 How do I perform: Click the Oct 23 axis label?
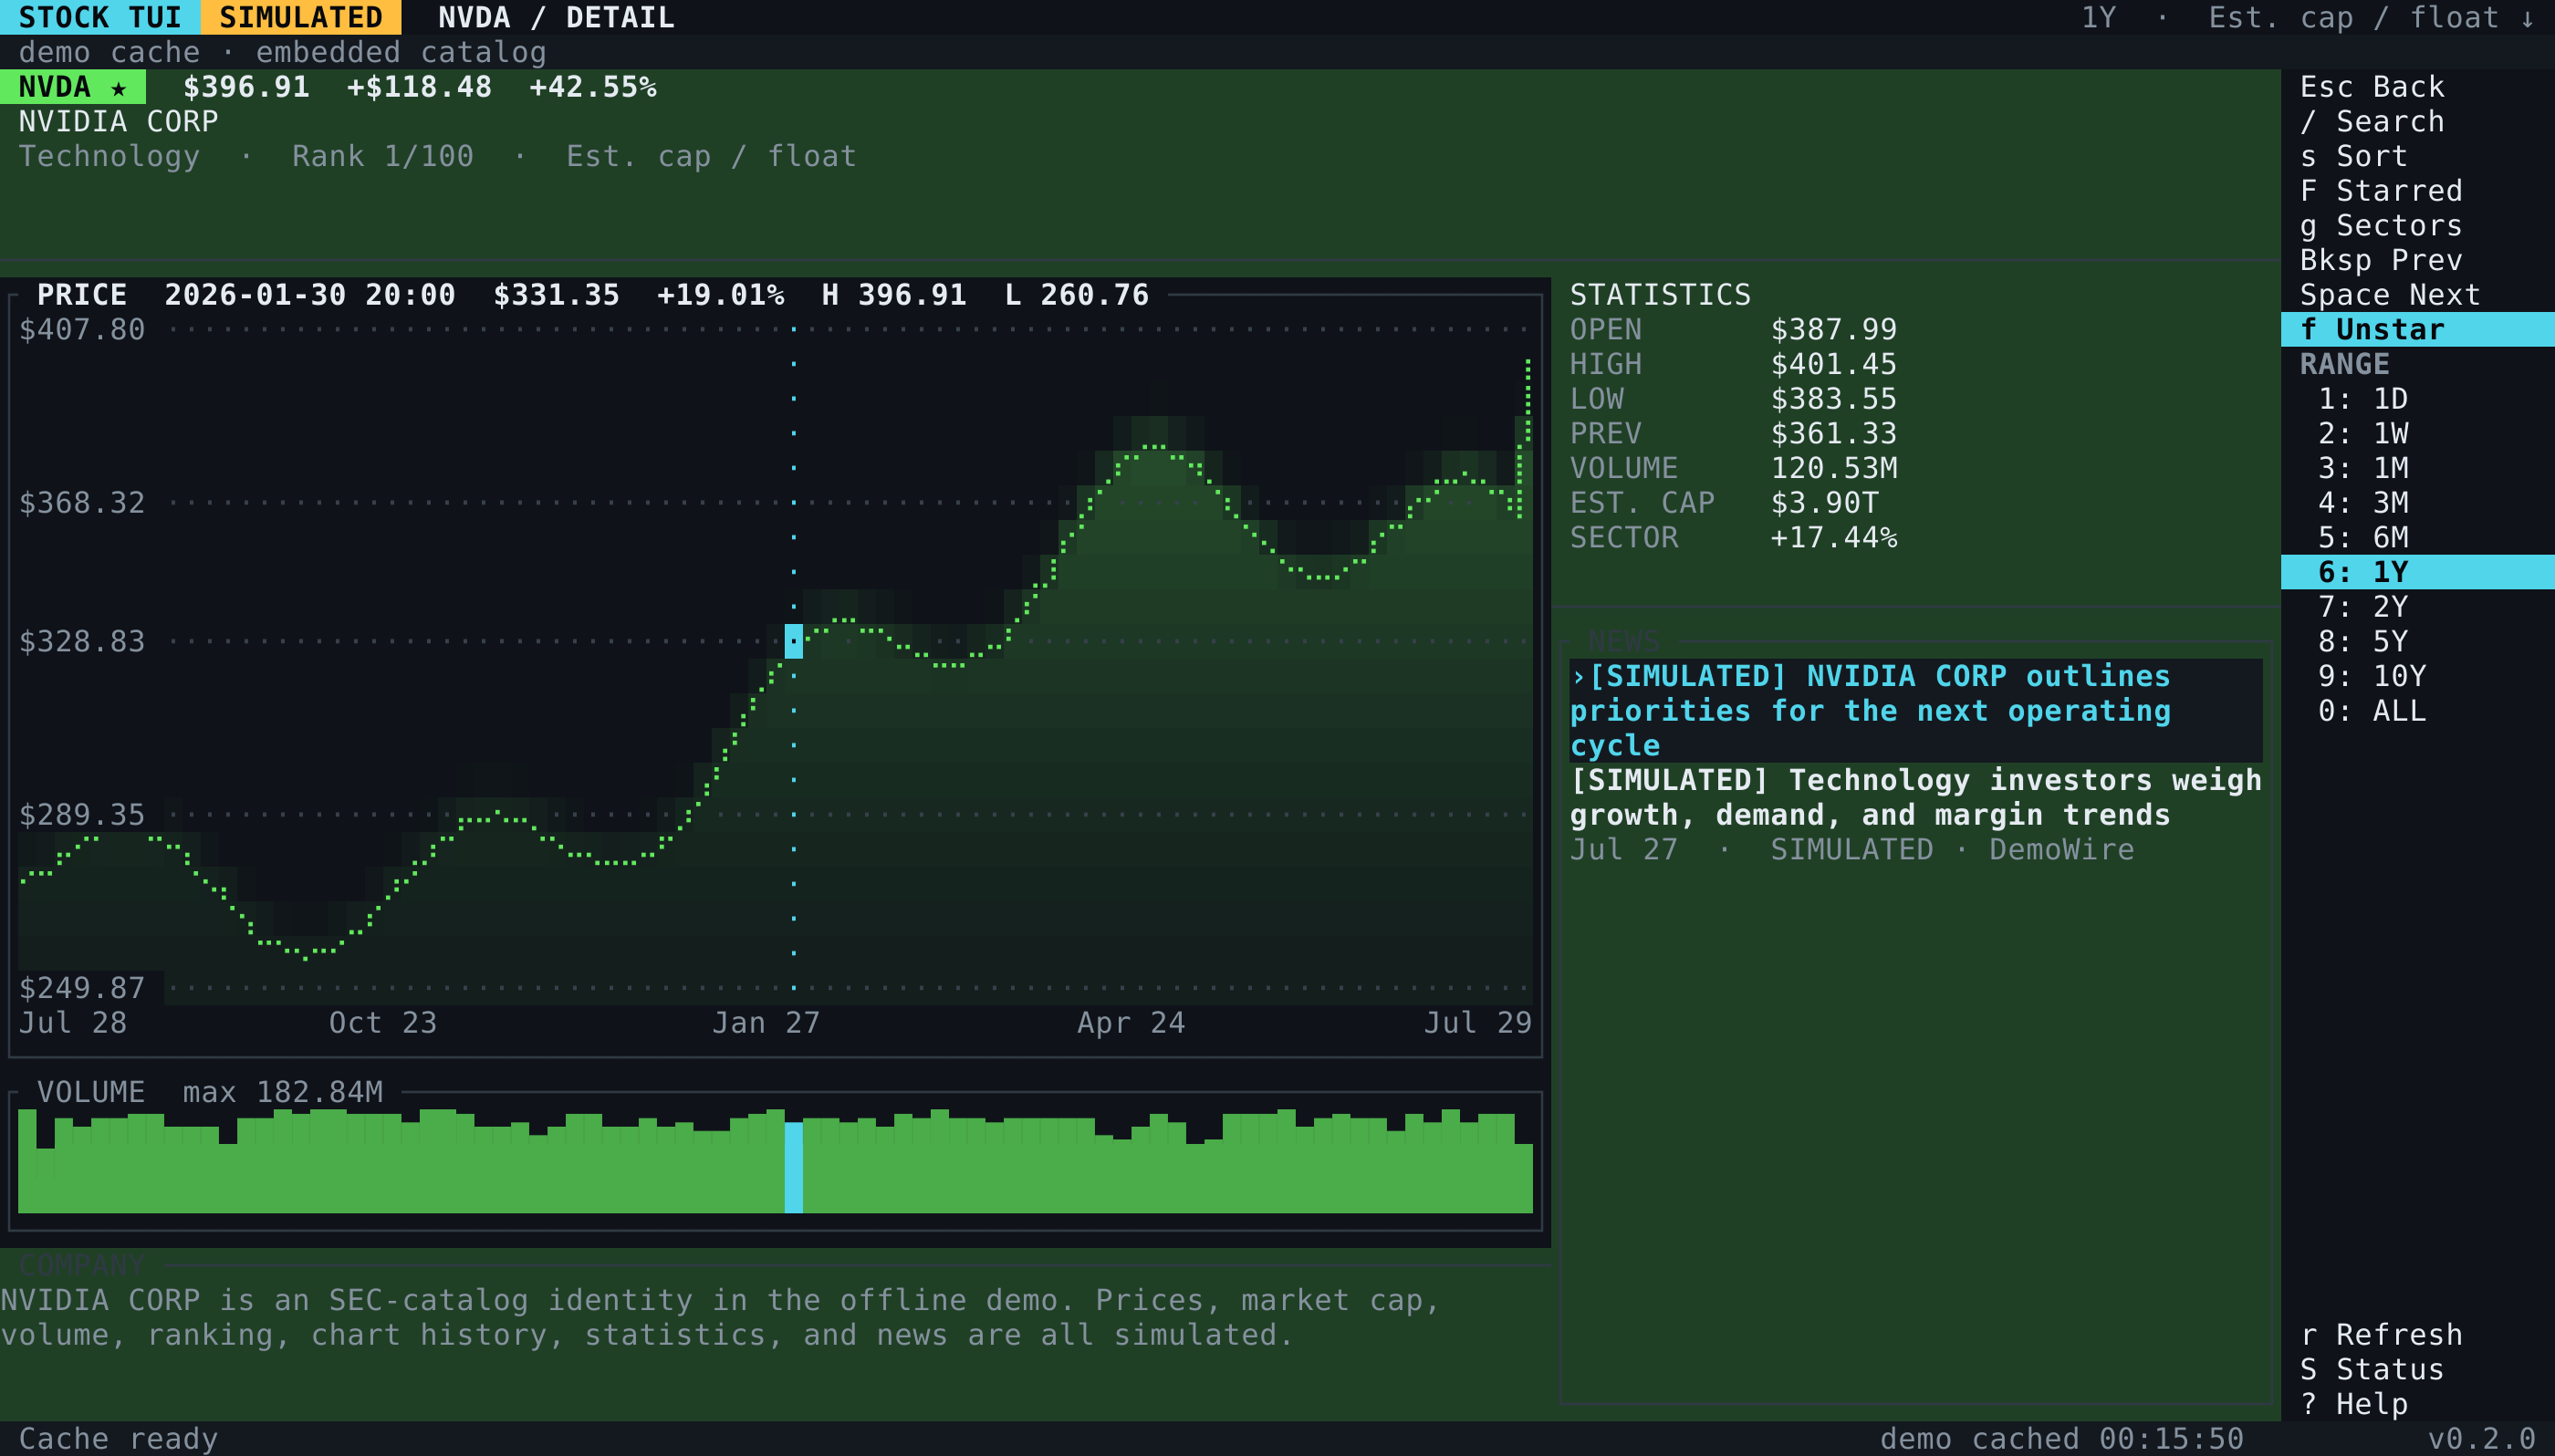[x=383, y=1023]
